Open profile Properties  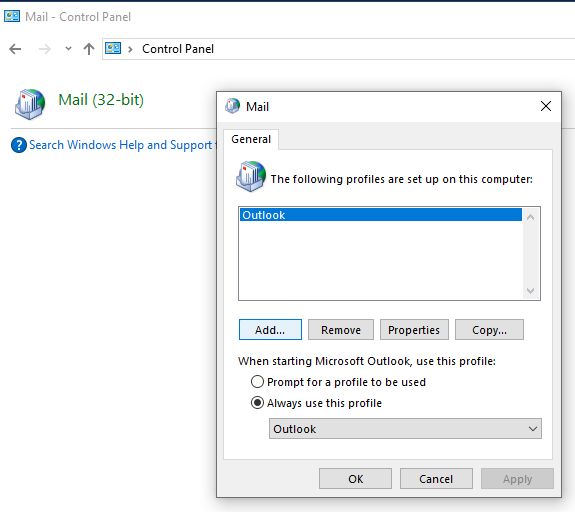[414, 330]
